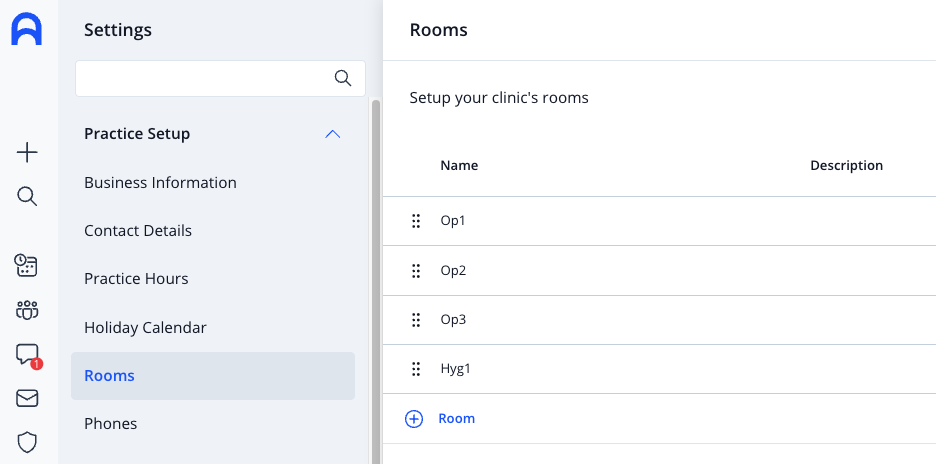Open the plus create icon in sidebar
This screenshot has height=464, width=936.
(27, 153)
